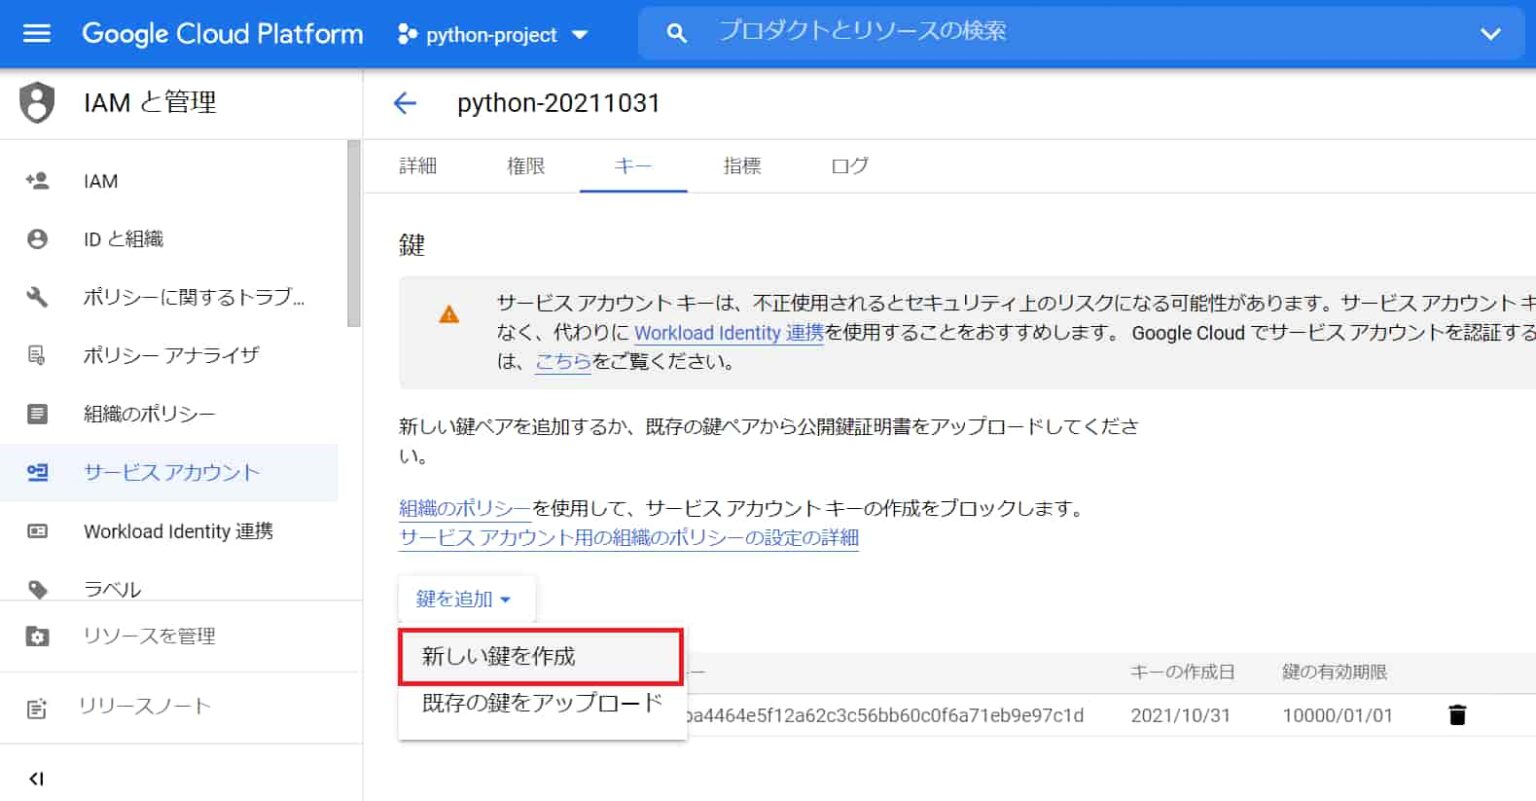The height and width of the screenshot is (801, 1536).
Task: Follow the サービス アカウント用の組織のポリシーの設定の詳細 link
Action: coord(629,538)
